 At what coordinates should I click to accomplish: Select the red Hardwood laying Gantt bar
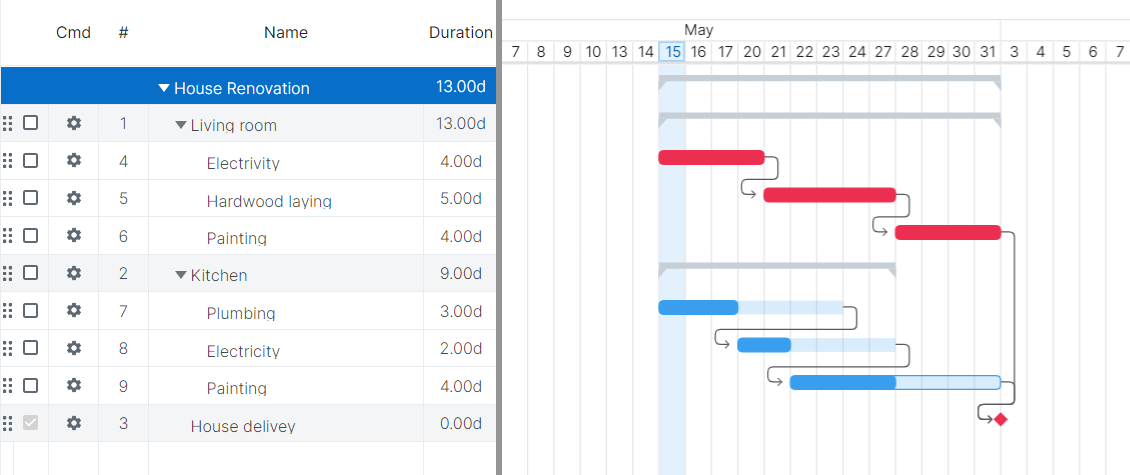(829, 195)
